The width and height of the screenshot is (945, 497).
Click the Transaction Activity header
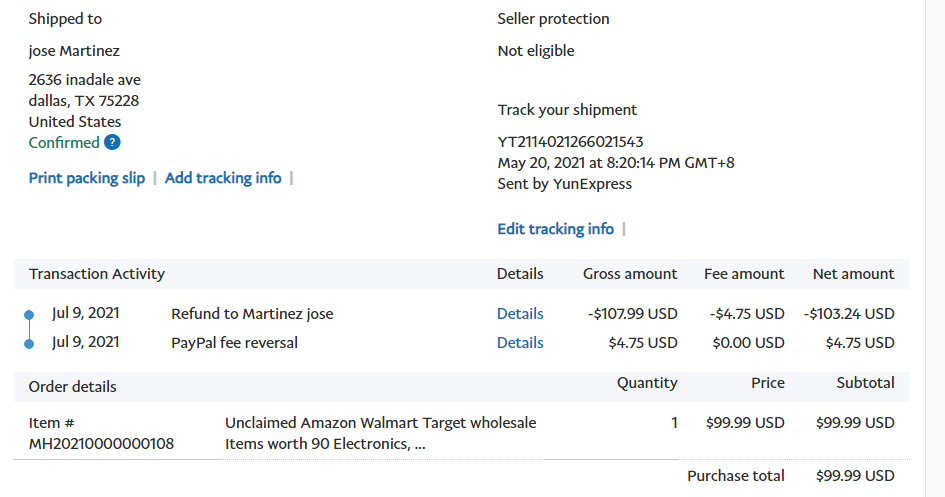pos(97,274)
